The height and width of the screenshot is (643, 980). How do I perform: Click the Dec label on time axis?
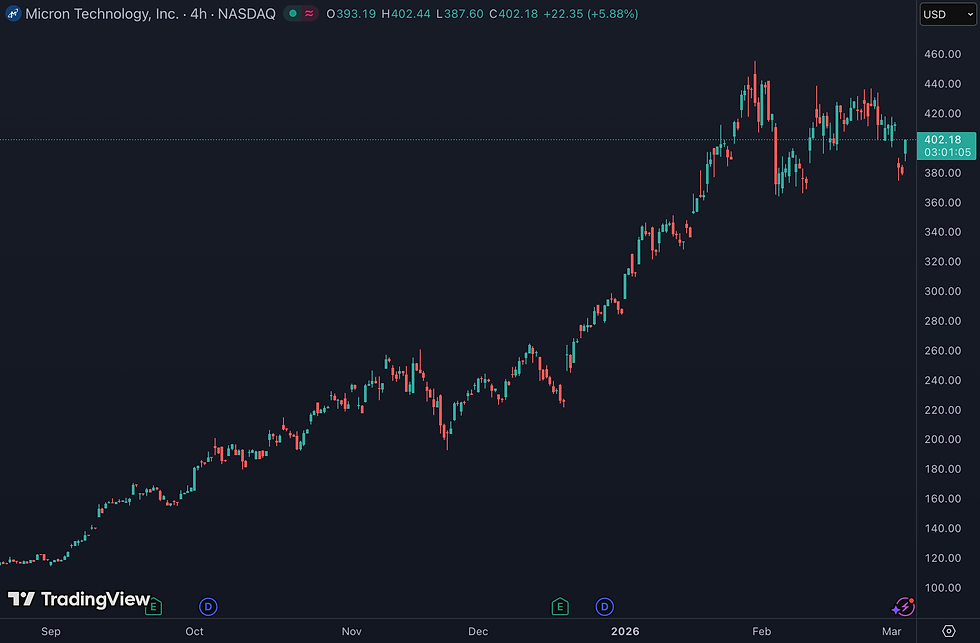478,632
